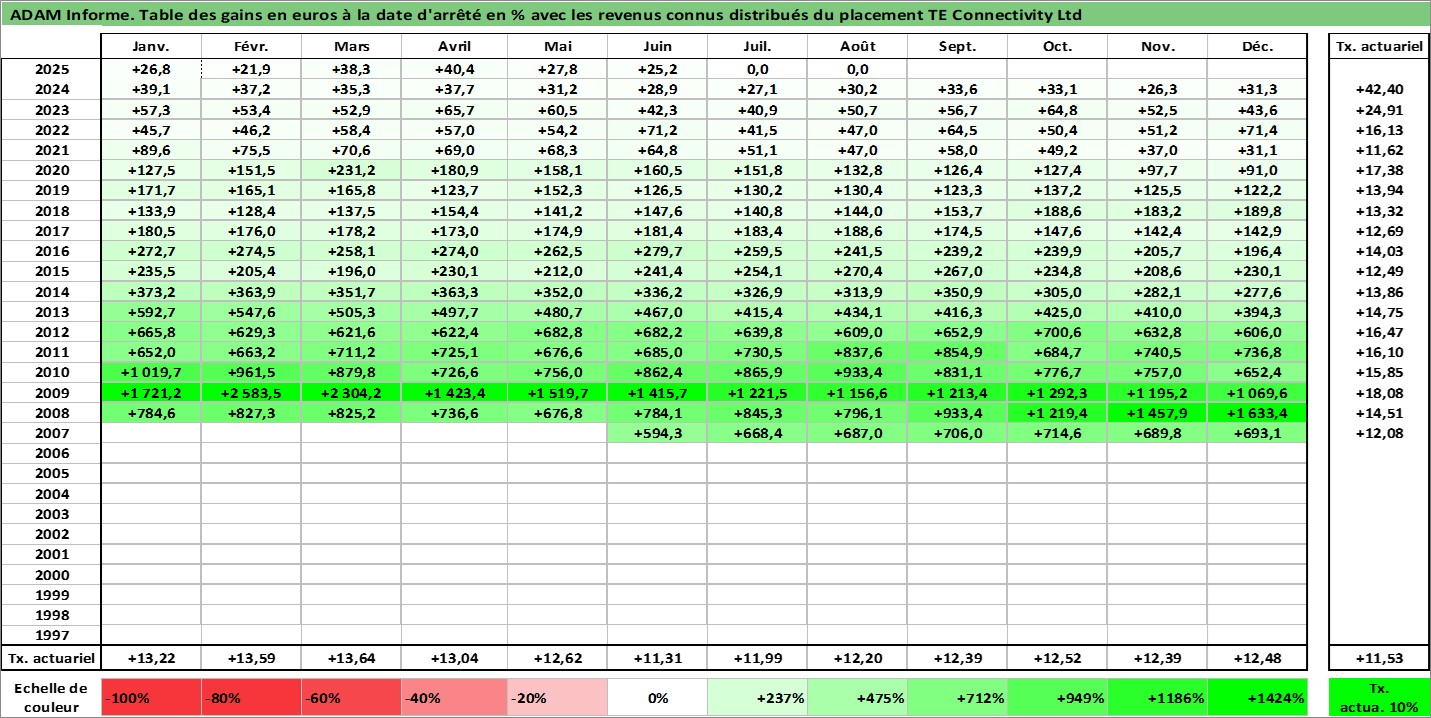Select actuarial rate +12,08 for 2007

pos(1379,433)
